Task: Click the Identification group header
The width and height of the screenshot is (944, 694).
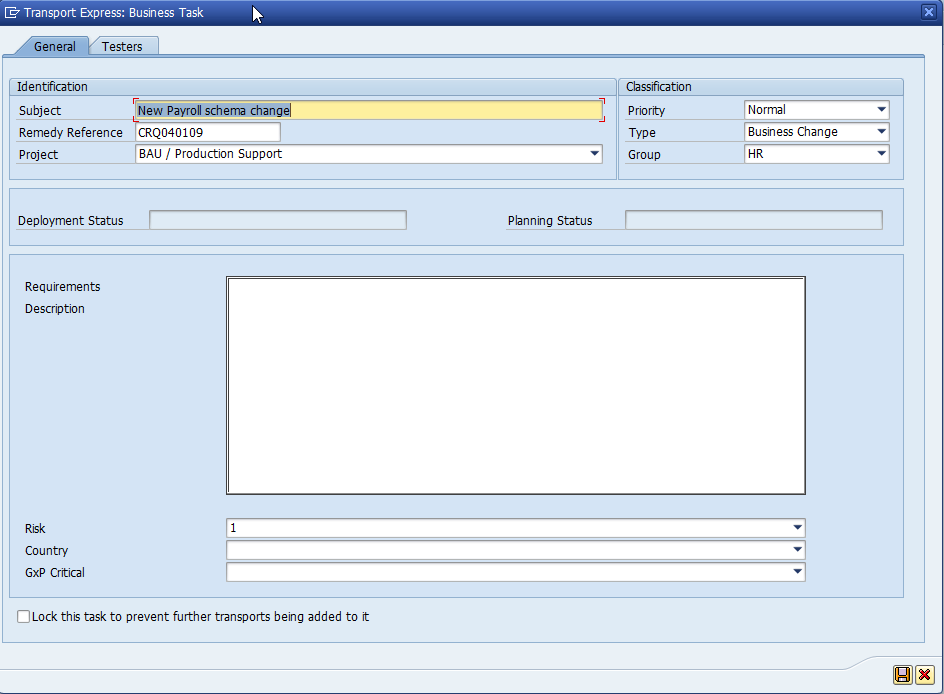Action: (x=312, y=87)
